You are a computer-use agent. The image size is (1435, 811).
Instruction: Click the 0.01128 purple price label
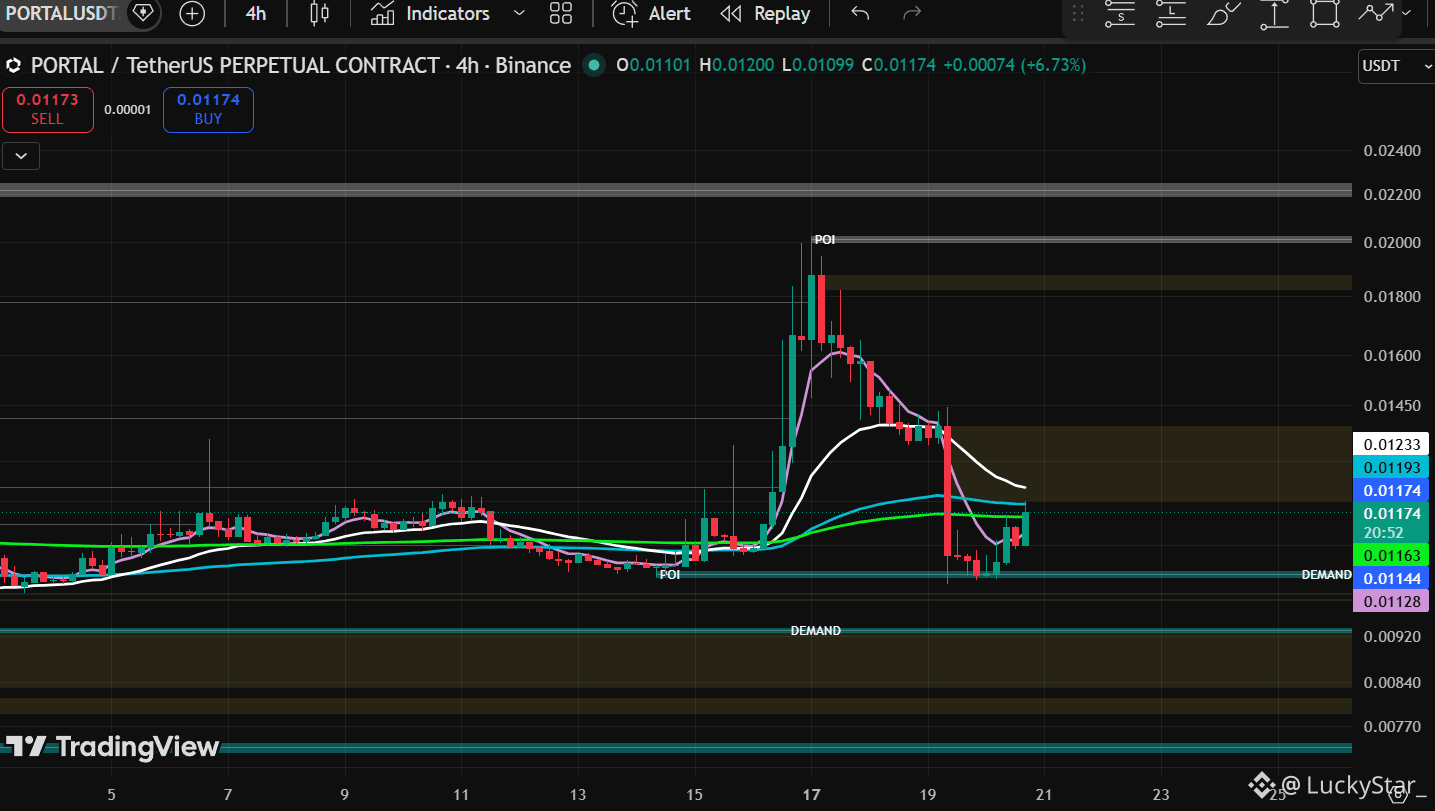pyautogui.click(x=1391, y=601)
